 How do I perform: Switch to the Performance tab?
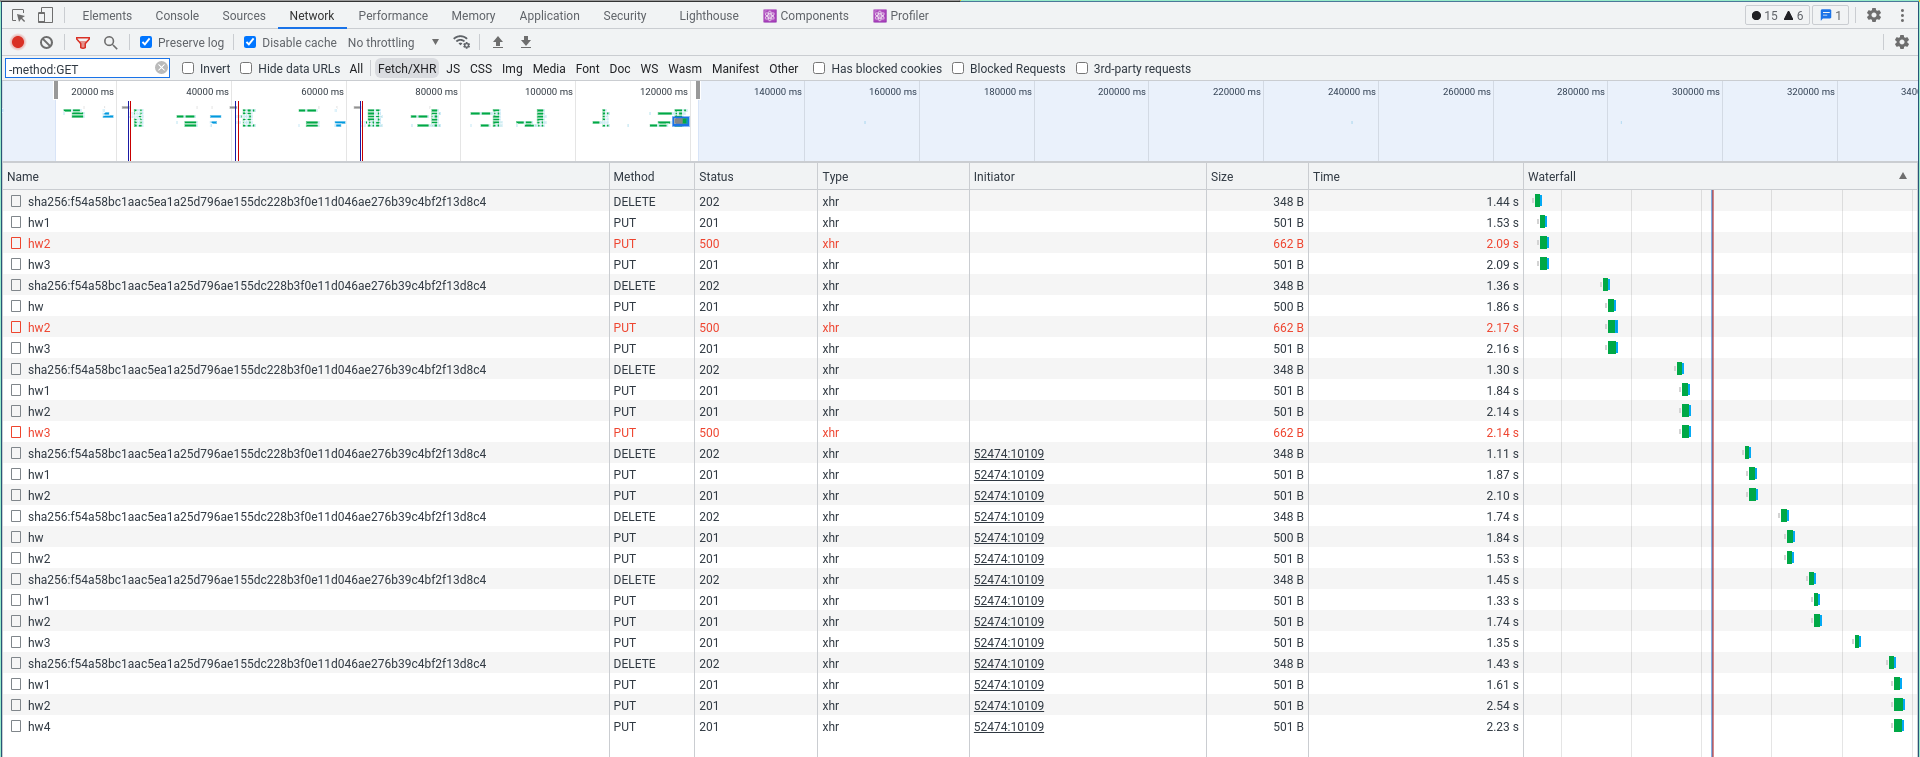click(x=393, y=15)
